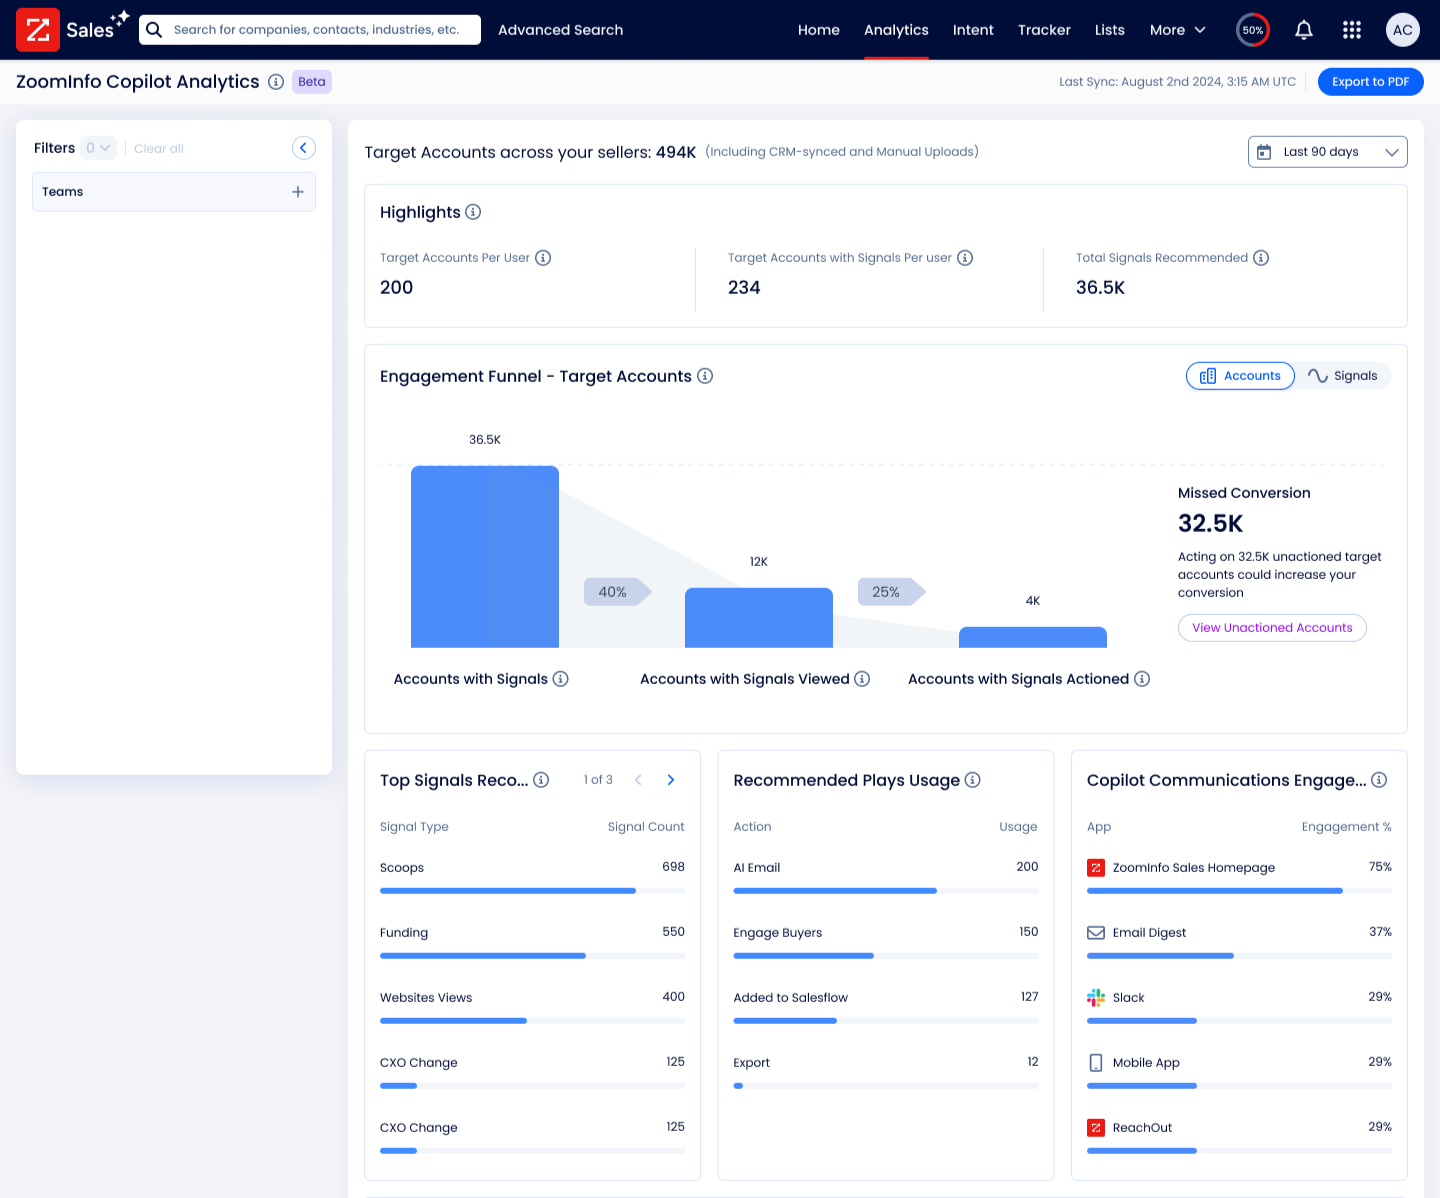The width and height of the screenshot is (1440, 1198).
Task: Open the Last 90 days date dropdown
Action: click(1328, 152)
